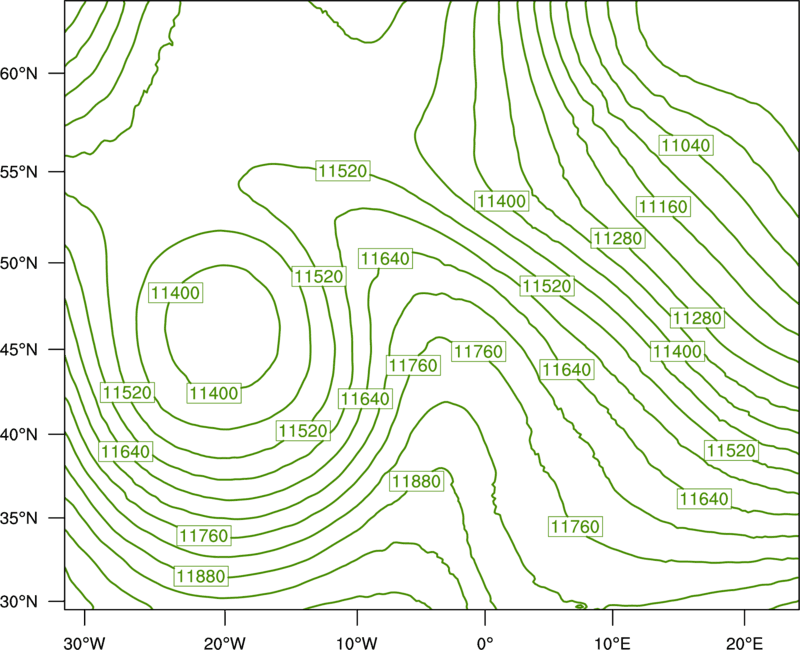Pick the 45°N latitude axis label
This screenshot has height=650, width=800.
click(19, 349)
